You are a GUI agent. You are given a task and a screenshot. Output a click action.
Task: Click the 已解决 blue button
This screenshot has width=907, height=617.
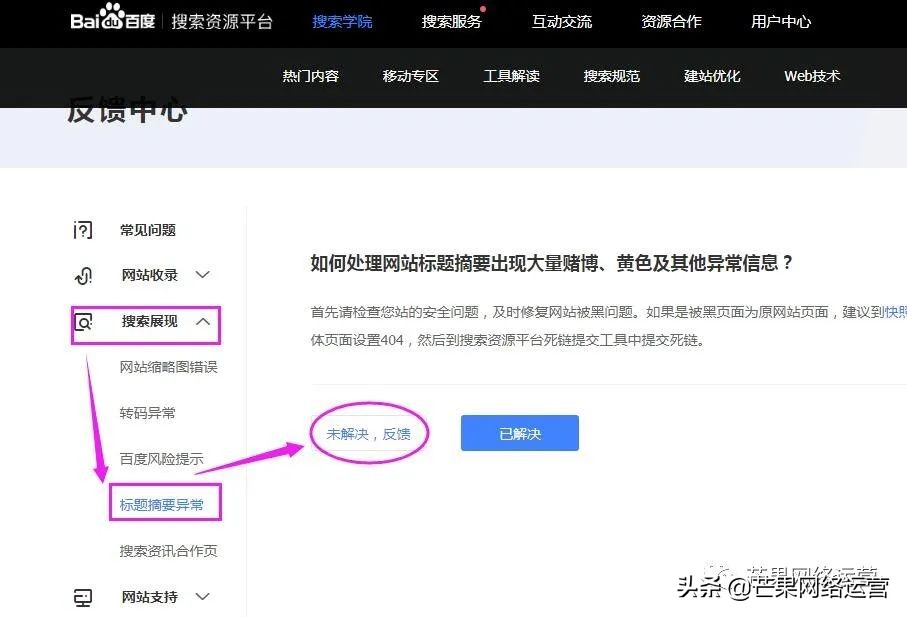(x=519, y=432)
